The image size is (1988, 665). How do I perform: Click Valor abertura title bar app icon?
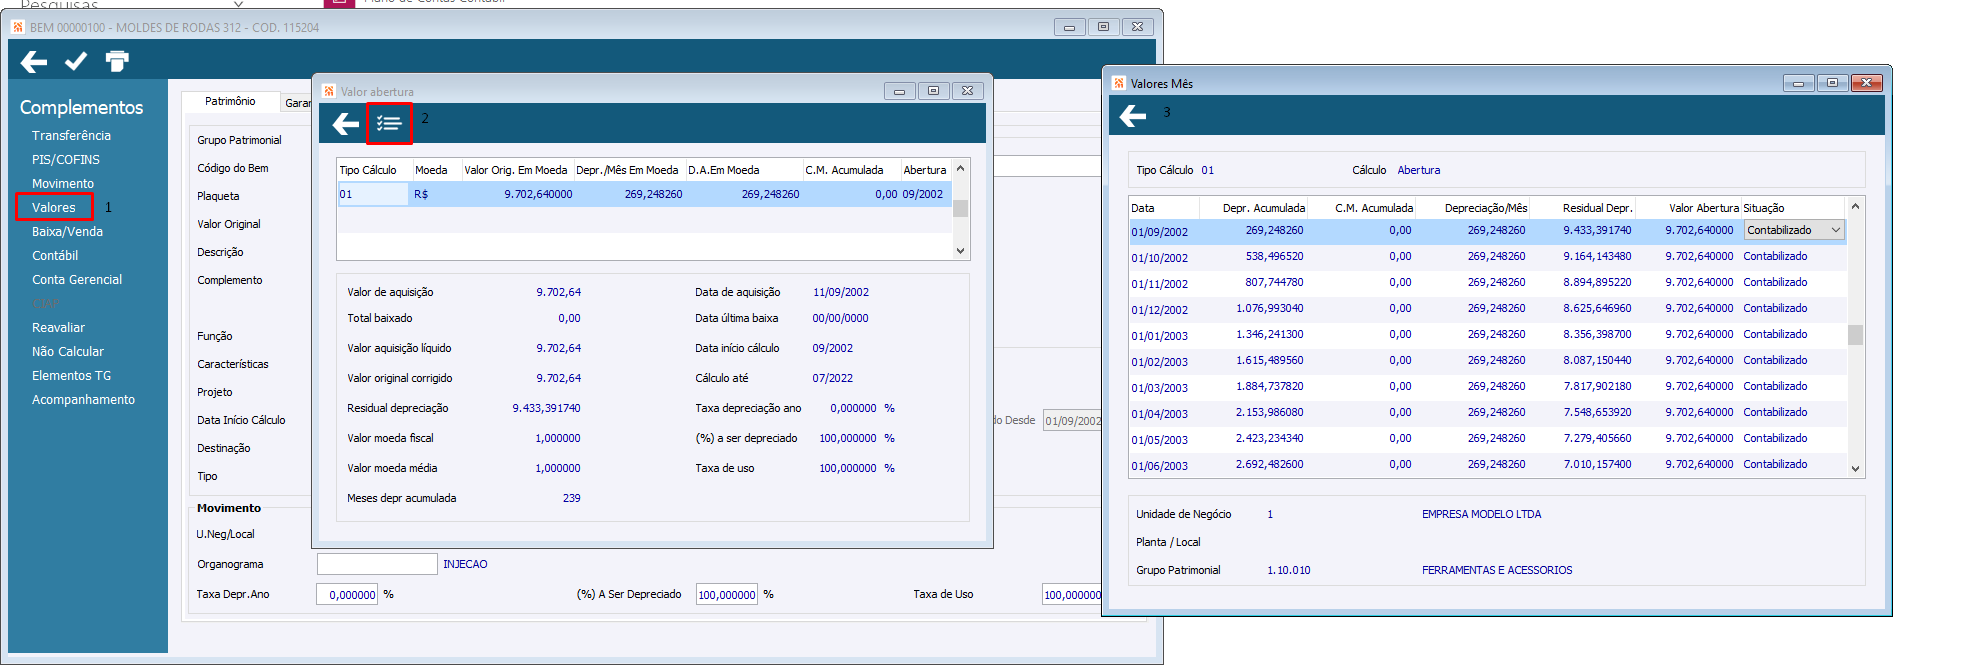[329, 91]
